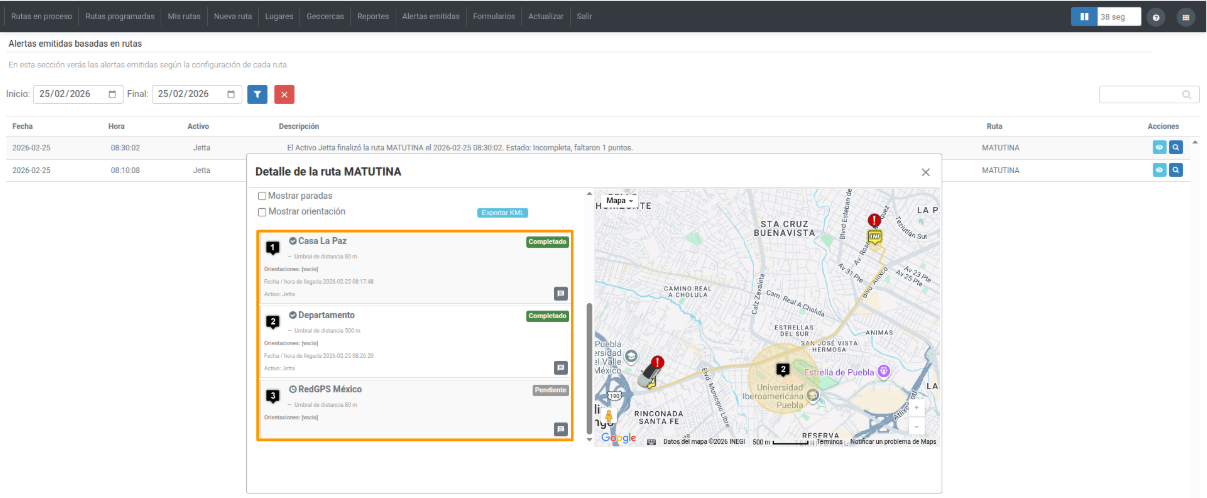Image resolution: width=1207 pixels, height=498 pixels.
Task: Open the Mapa type dropdown on map
Action: tap(620, 200)
